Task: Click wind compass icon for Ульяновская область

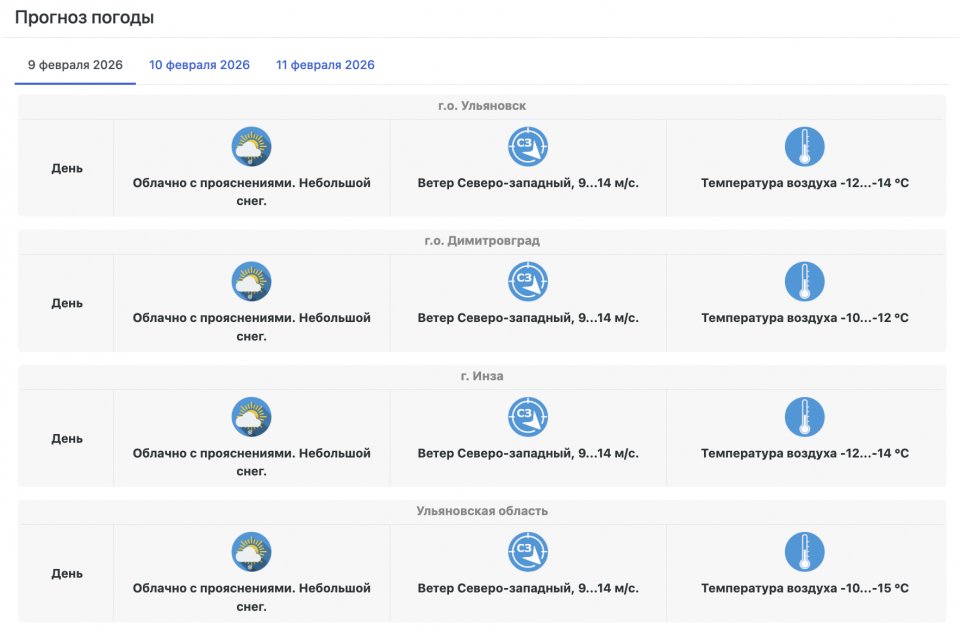Action: pos(528,552)
